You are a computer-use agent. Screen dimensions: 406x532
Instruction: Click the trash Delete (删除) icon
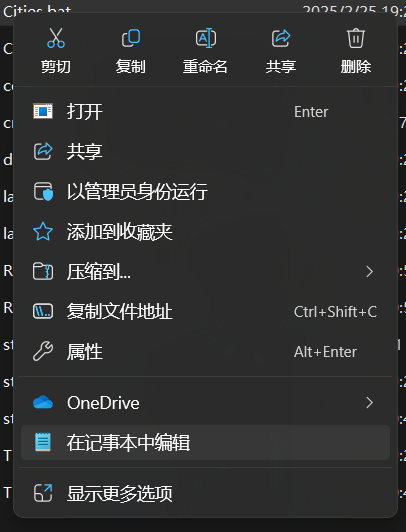356,38
